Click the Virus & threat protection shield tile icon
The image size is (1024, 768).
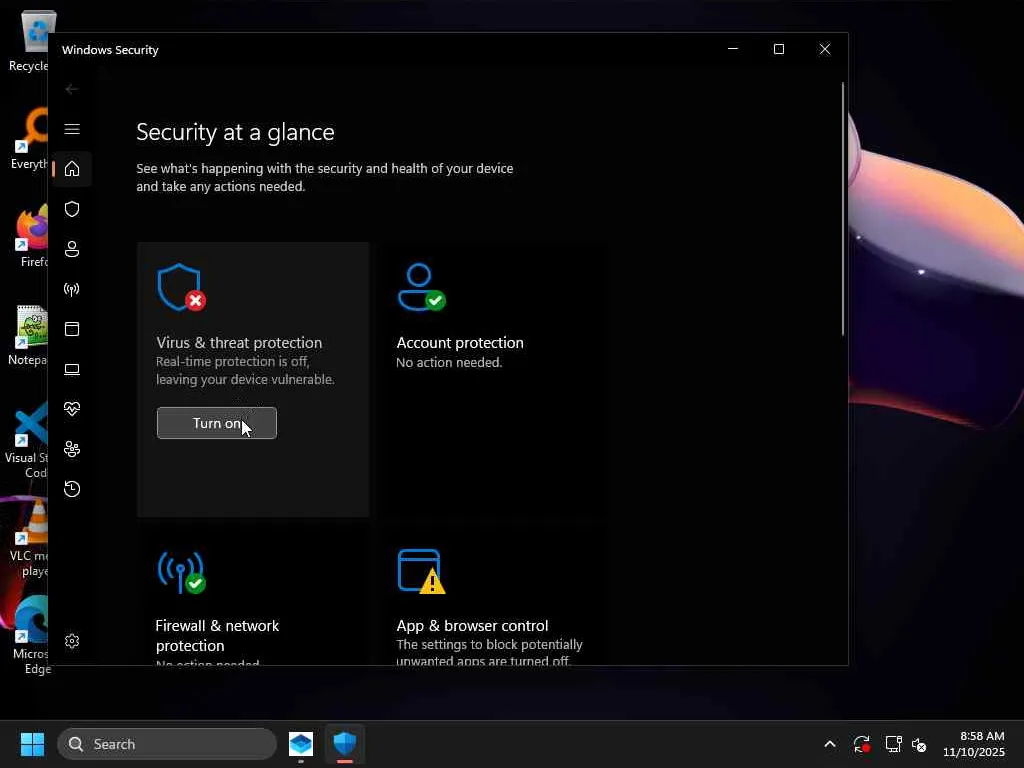point(181,287)
